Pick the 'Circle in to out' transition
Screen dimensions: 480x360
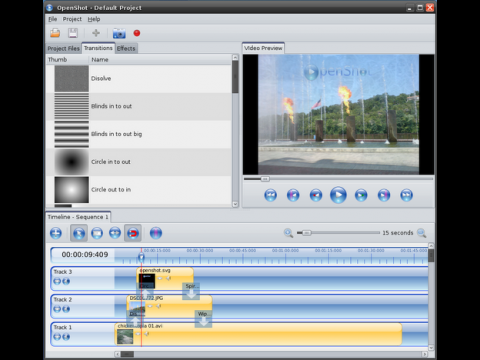(138, 162)
